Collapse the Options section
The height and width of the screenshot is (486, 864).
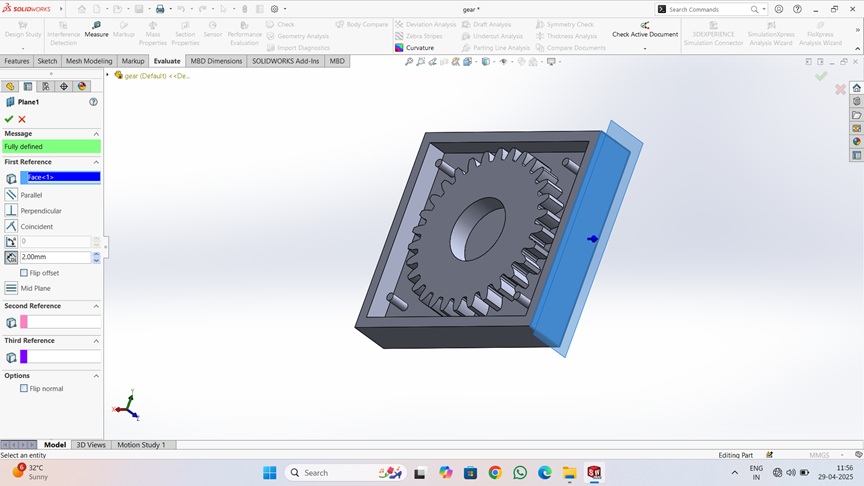coord(96,376)
